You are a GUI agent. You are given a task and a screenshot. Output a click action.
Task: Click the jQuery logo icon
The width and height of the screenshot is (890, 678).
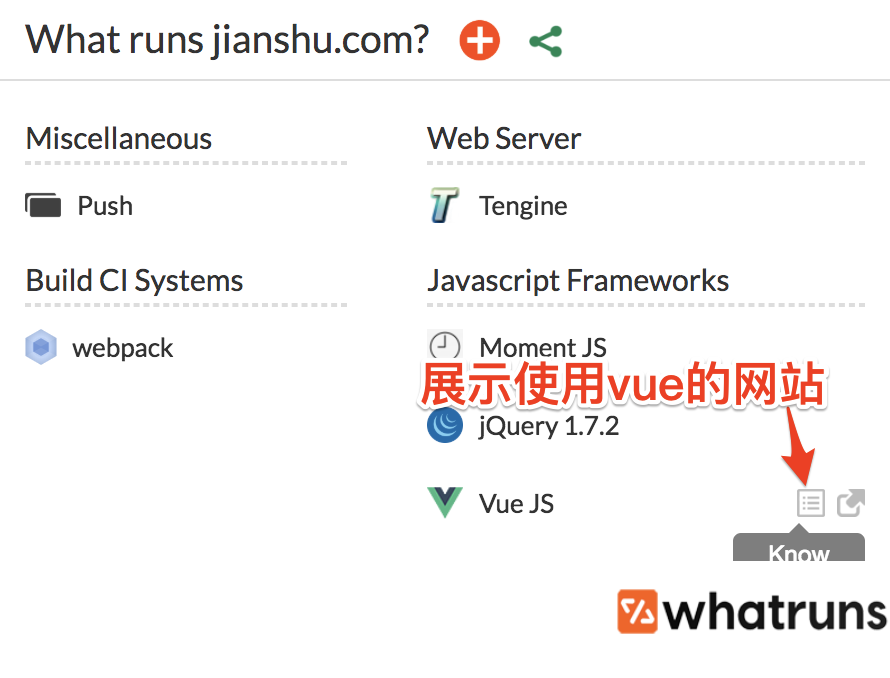[x=445, y=425]
